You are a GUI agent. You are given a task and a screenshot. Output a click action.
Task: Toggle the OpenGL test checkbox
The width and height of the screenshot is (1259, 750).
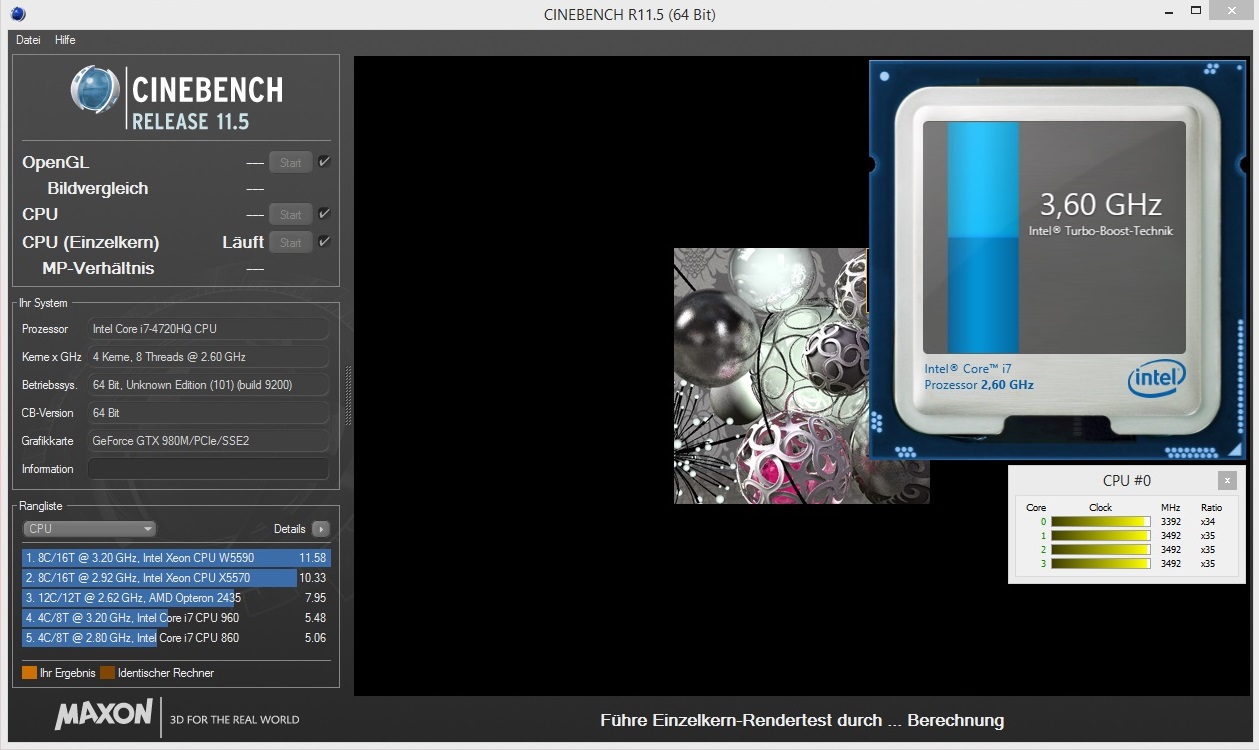pos(324,162)
